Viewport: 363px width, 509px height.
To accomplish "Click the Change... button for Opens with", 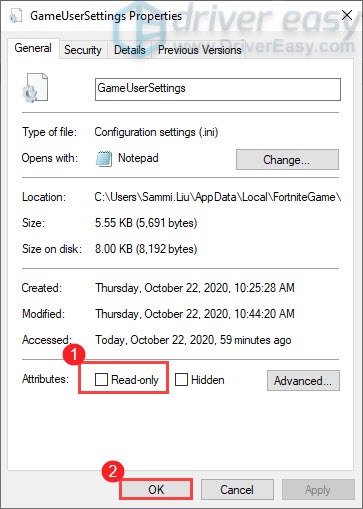I will [287, 160].
